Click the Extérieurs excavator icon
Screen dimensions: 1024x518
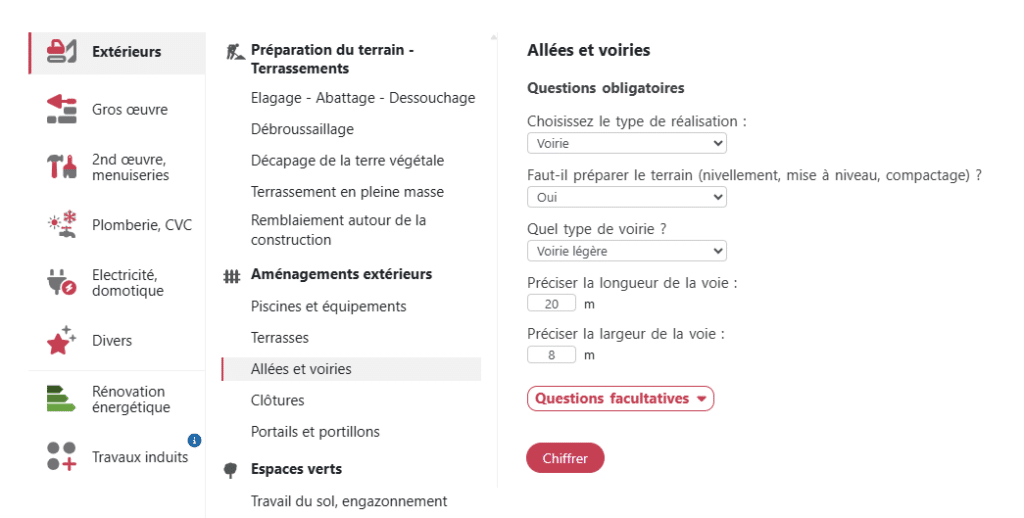tap(62, 52)
